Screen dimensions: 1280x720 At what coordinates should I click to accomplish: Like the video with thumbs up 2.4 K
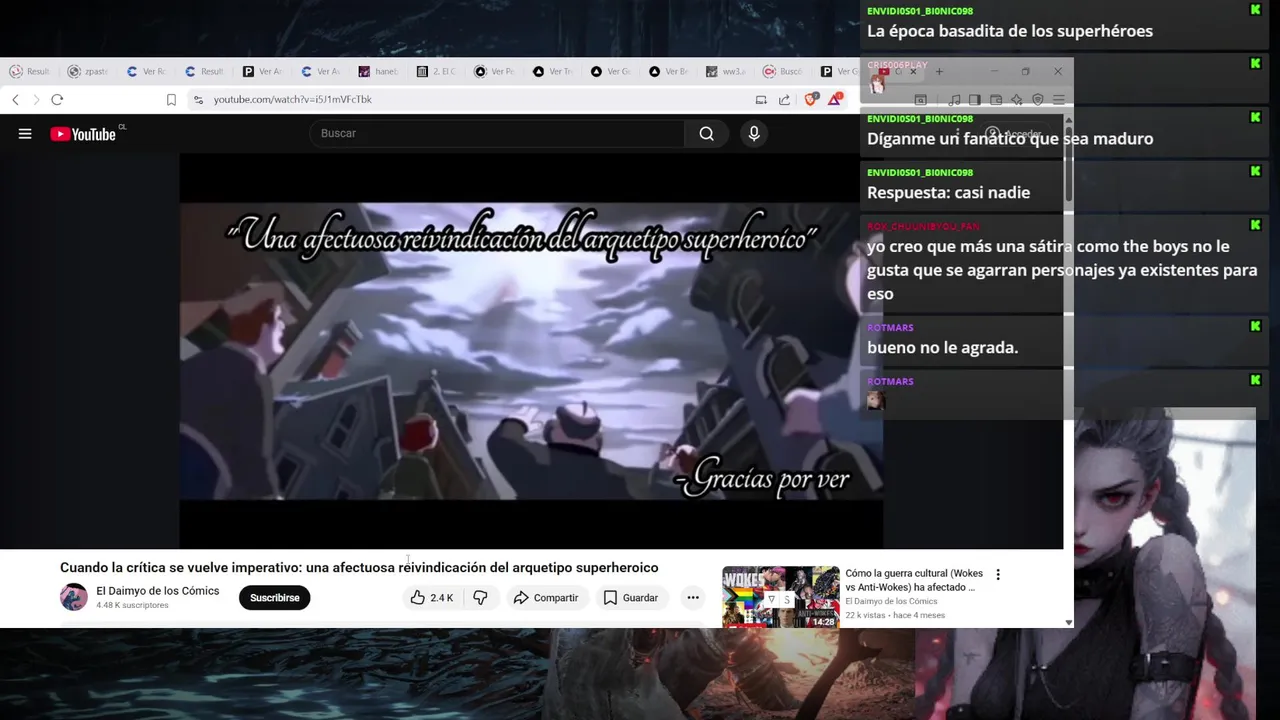pos(432,598)
